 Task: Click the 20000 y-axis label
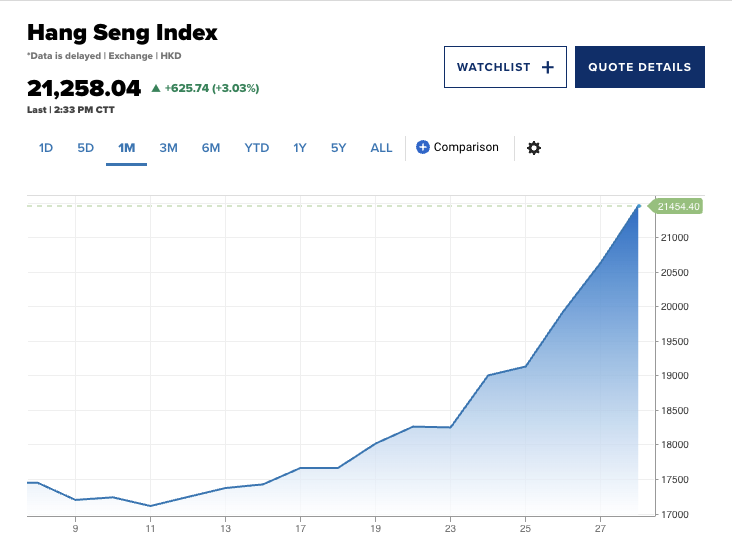(x=675, y=307)
